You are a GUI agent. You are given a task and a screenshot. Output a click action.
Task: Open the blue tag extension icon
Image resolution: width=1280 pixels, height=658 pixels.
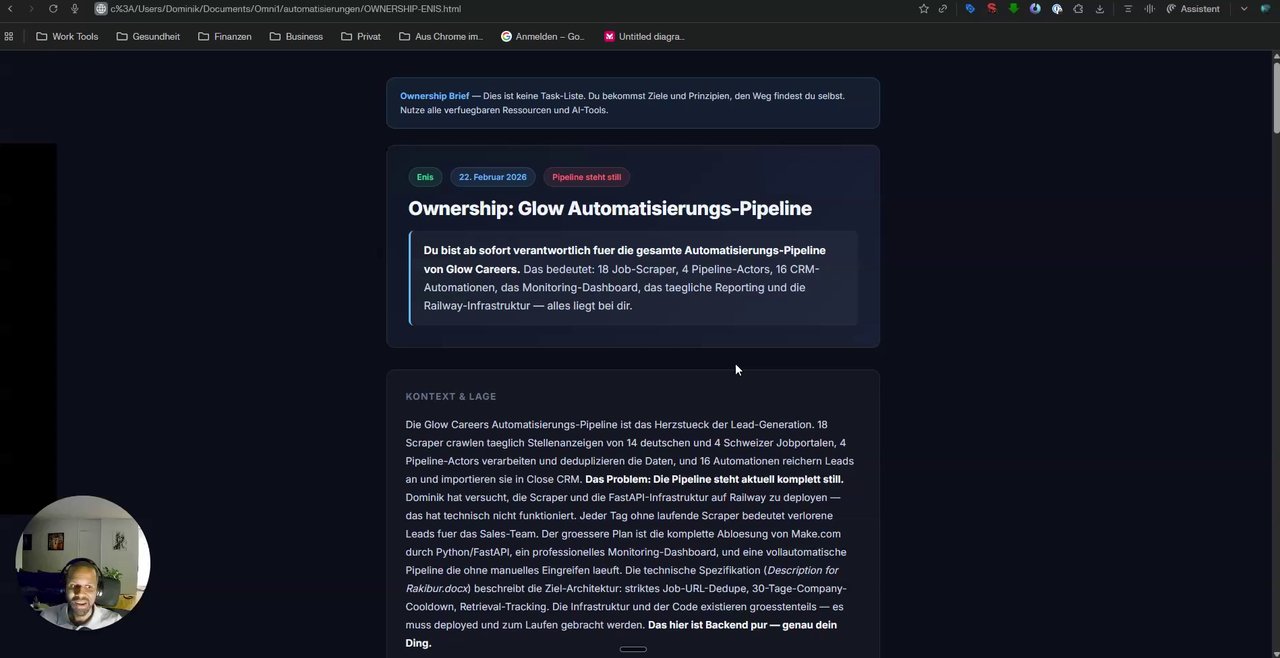click(970, 9)
